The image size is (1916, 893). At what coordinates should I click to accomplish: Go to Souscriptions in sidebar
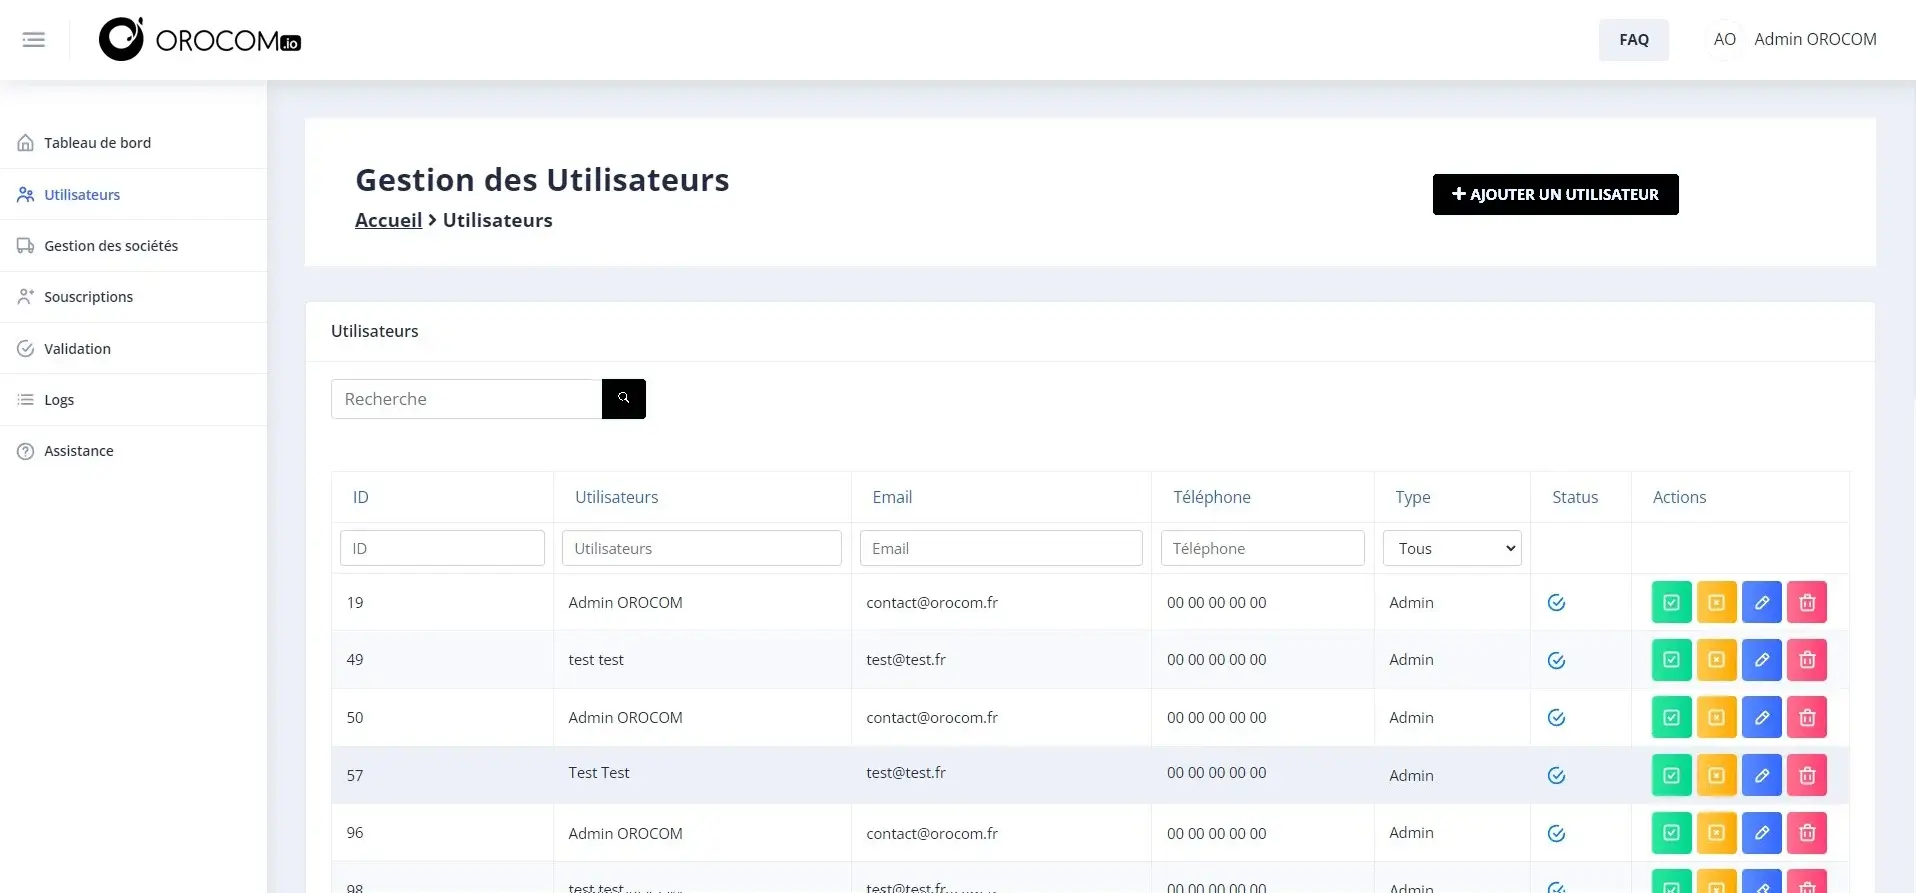(x=88, y=297)
